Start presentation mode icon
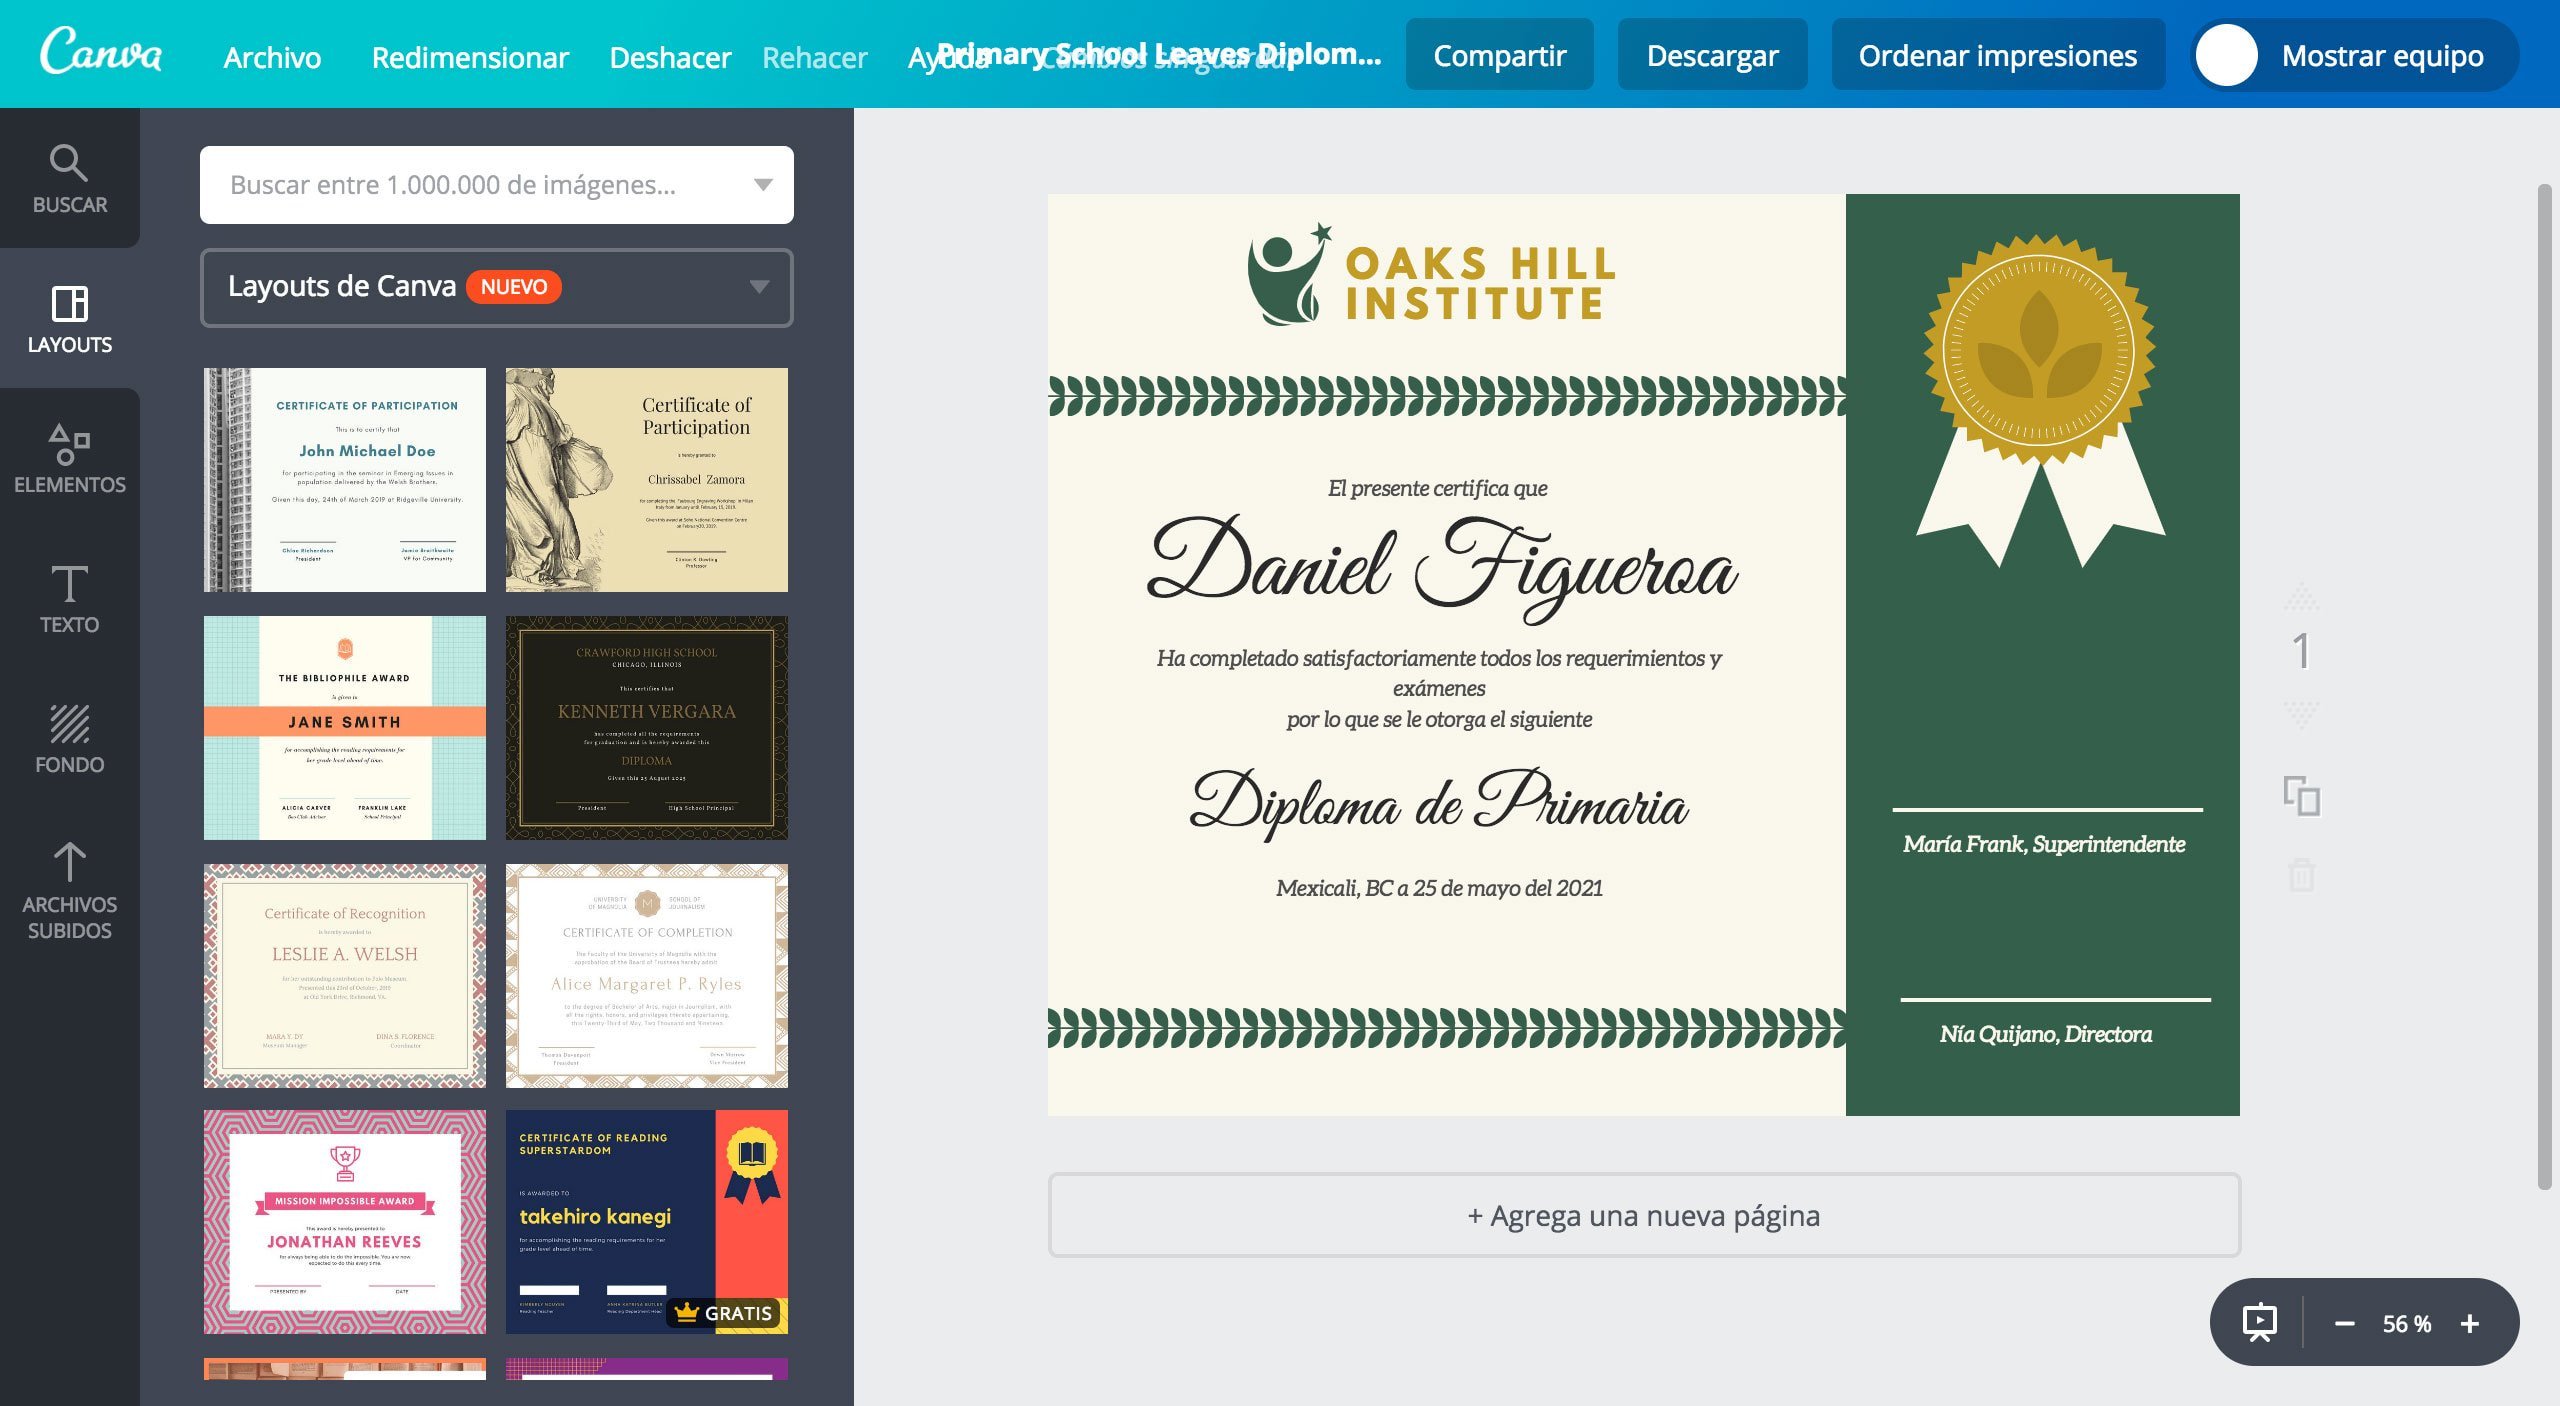The image size is (2560, 1406). pos(2260,1323)
